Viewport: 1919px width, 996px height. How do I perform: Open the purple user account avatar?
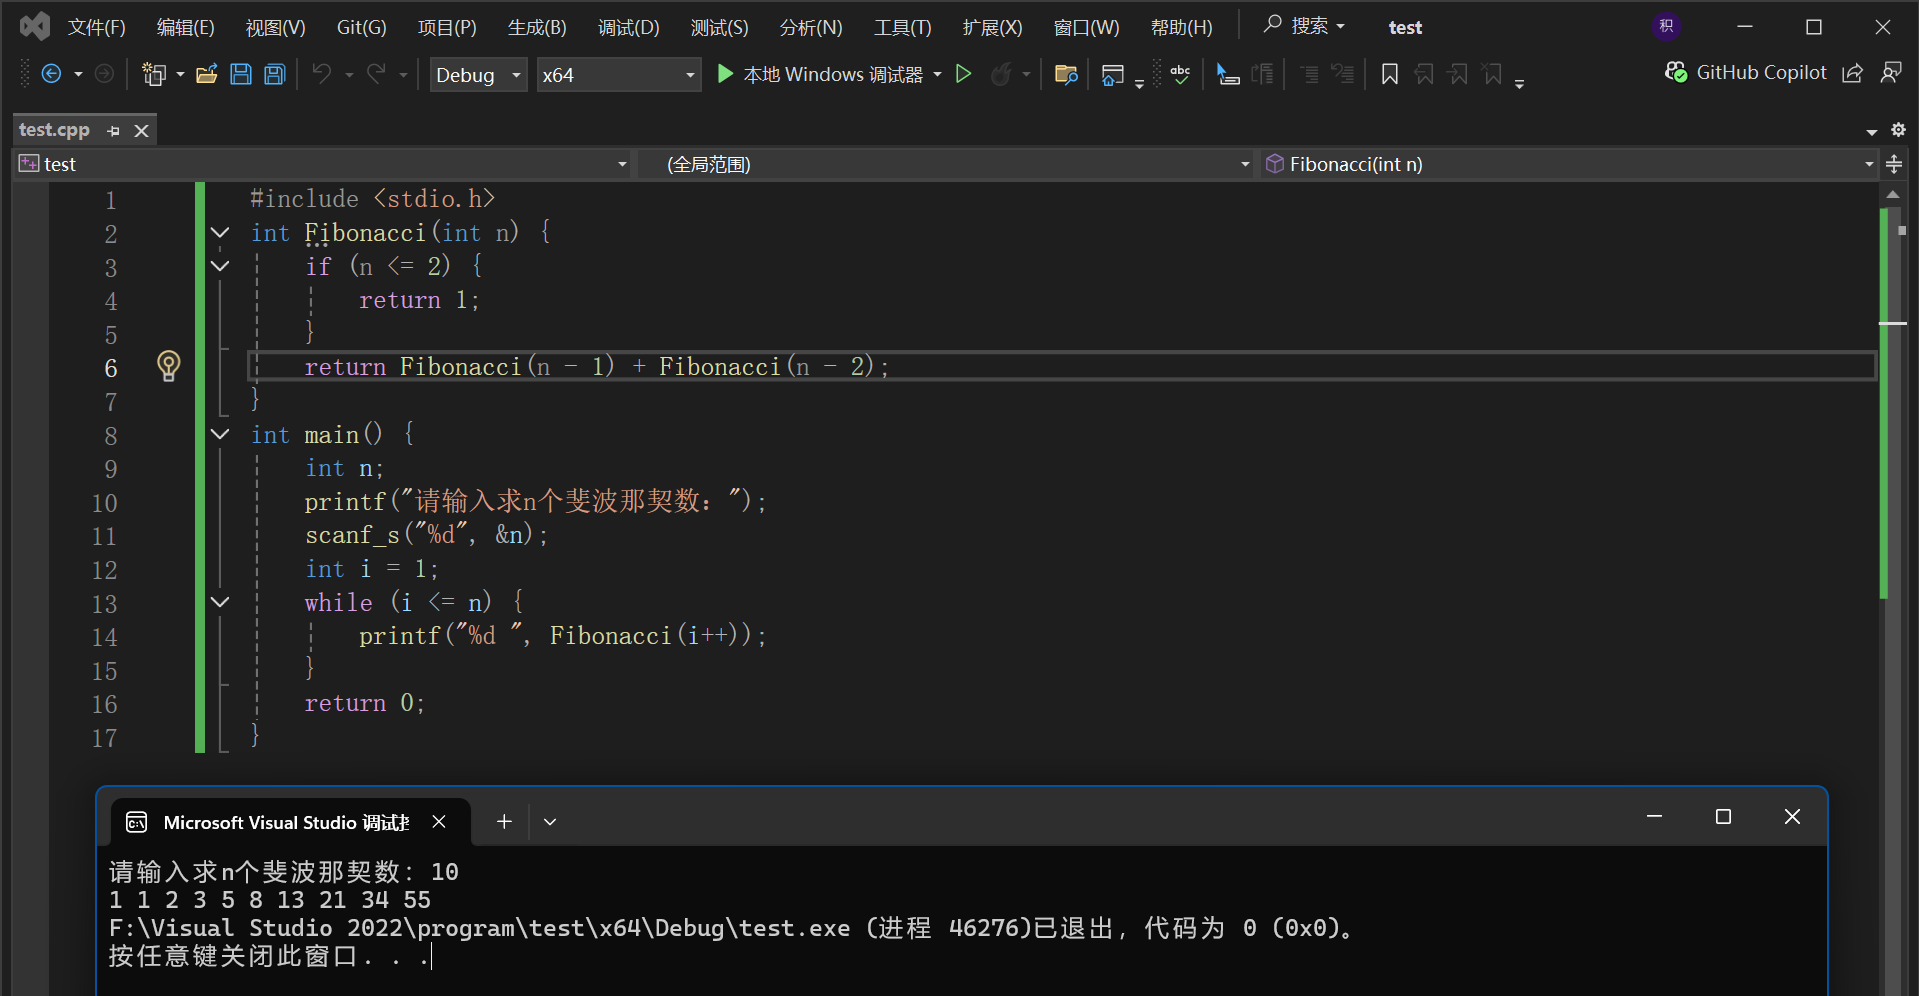1666,27
